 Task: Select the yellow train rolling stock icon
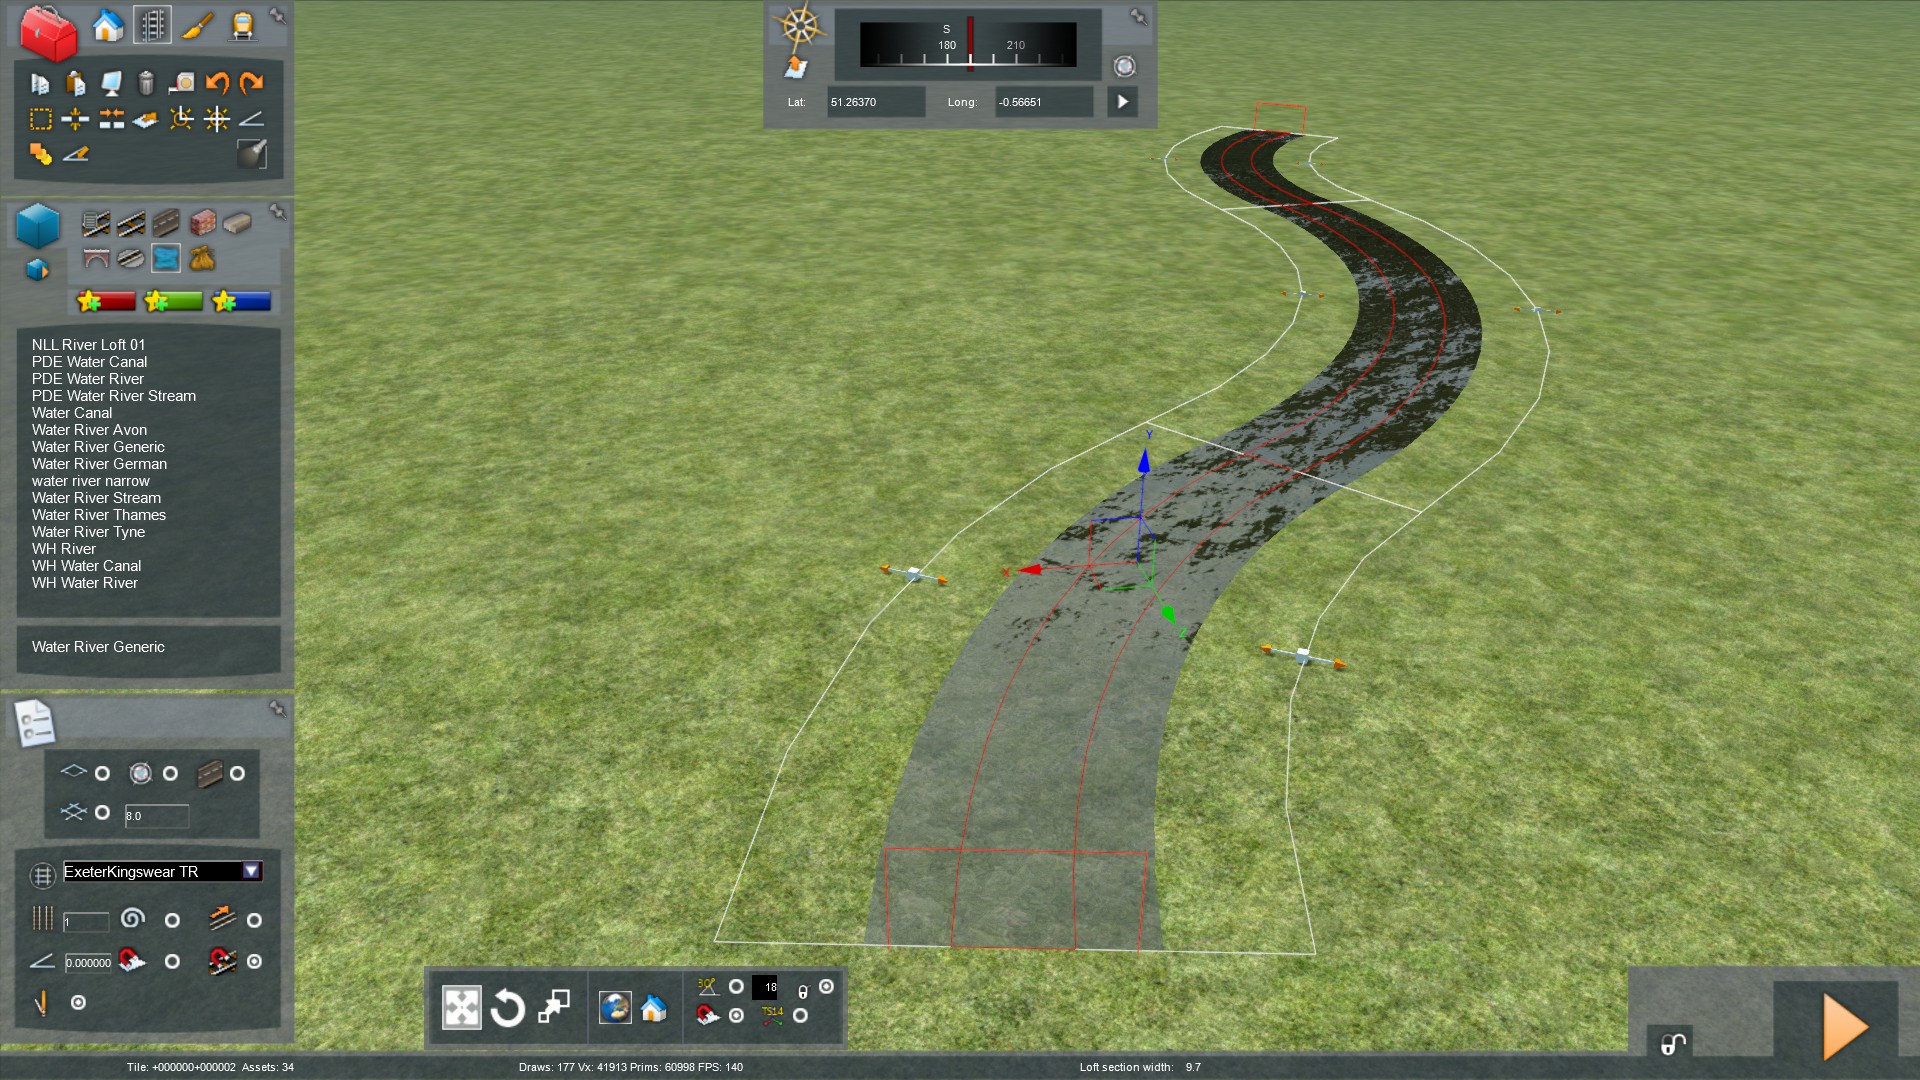point(242,26)
